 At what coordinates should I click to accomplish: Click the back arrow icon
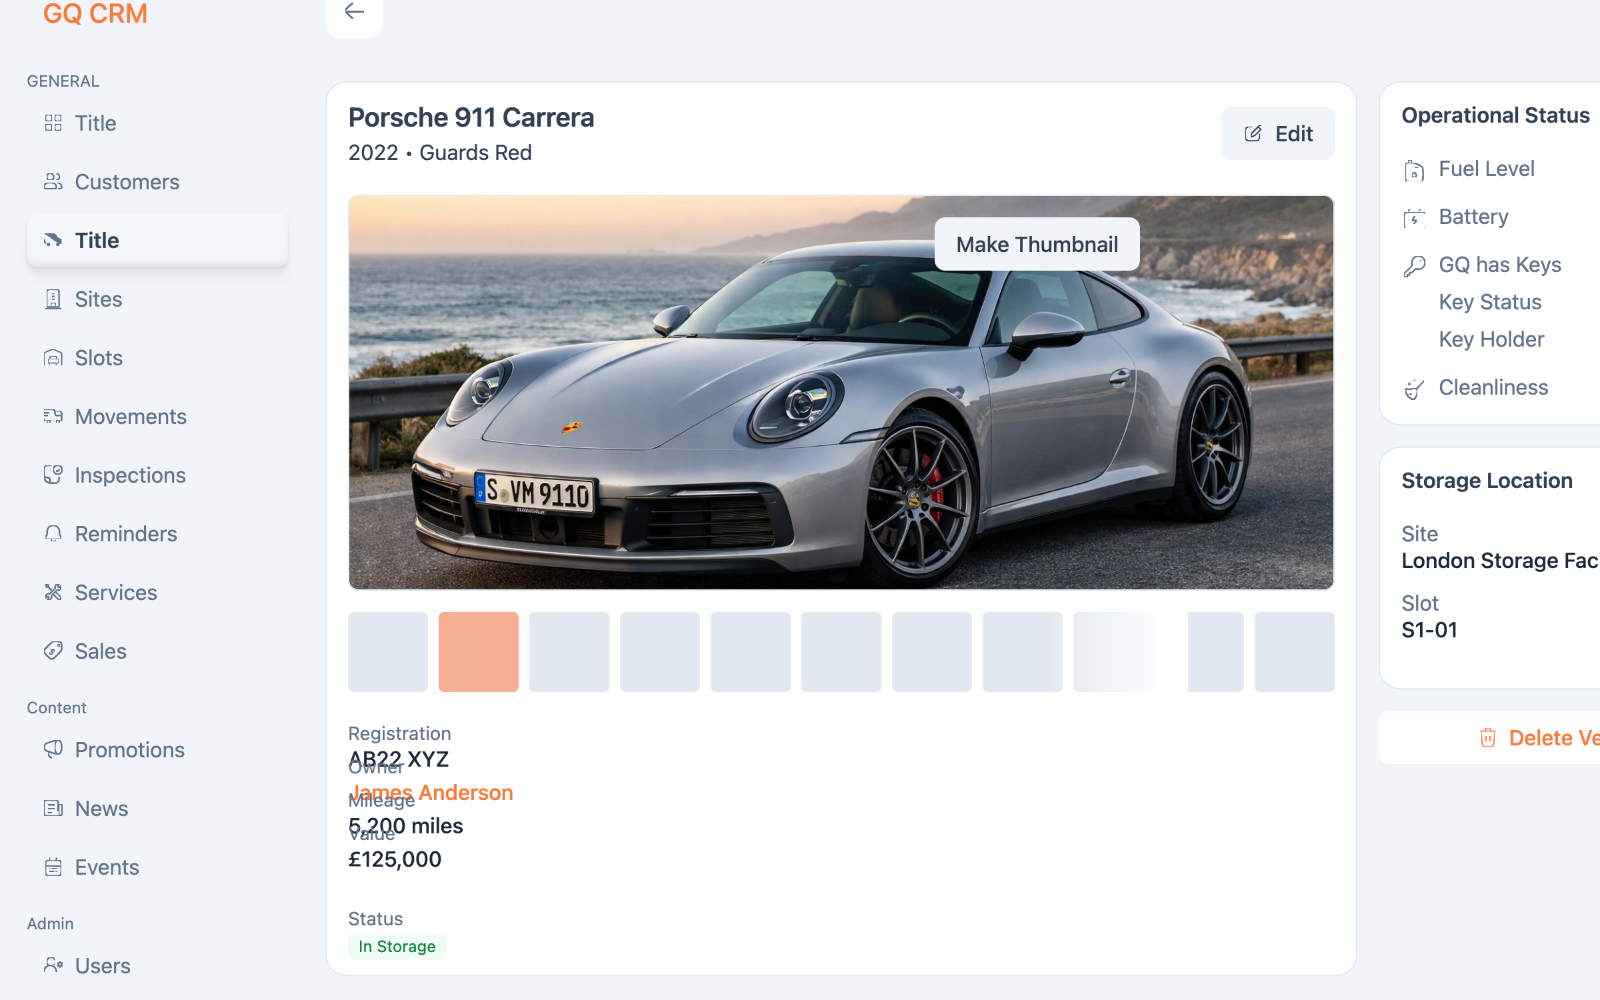354,11
